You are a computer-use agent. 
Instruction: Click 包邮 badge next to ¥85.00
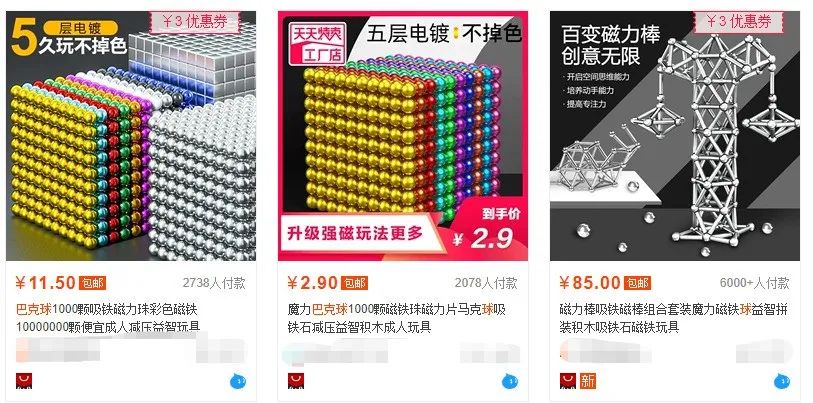(637, 283)
